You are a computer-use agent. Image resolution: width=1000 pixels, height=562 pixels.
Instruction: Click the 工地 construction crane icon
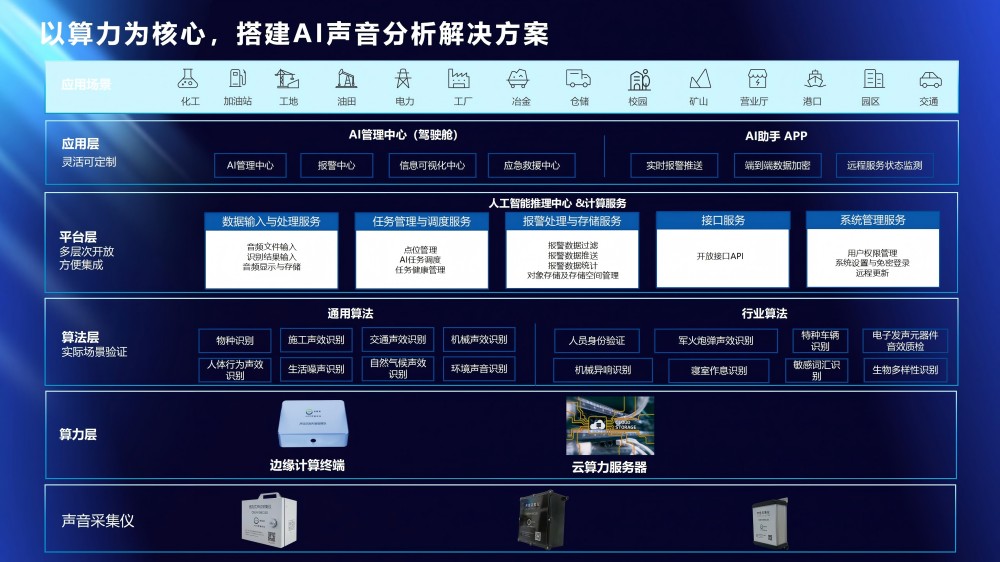[x=288, y=79]
